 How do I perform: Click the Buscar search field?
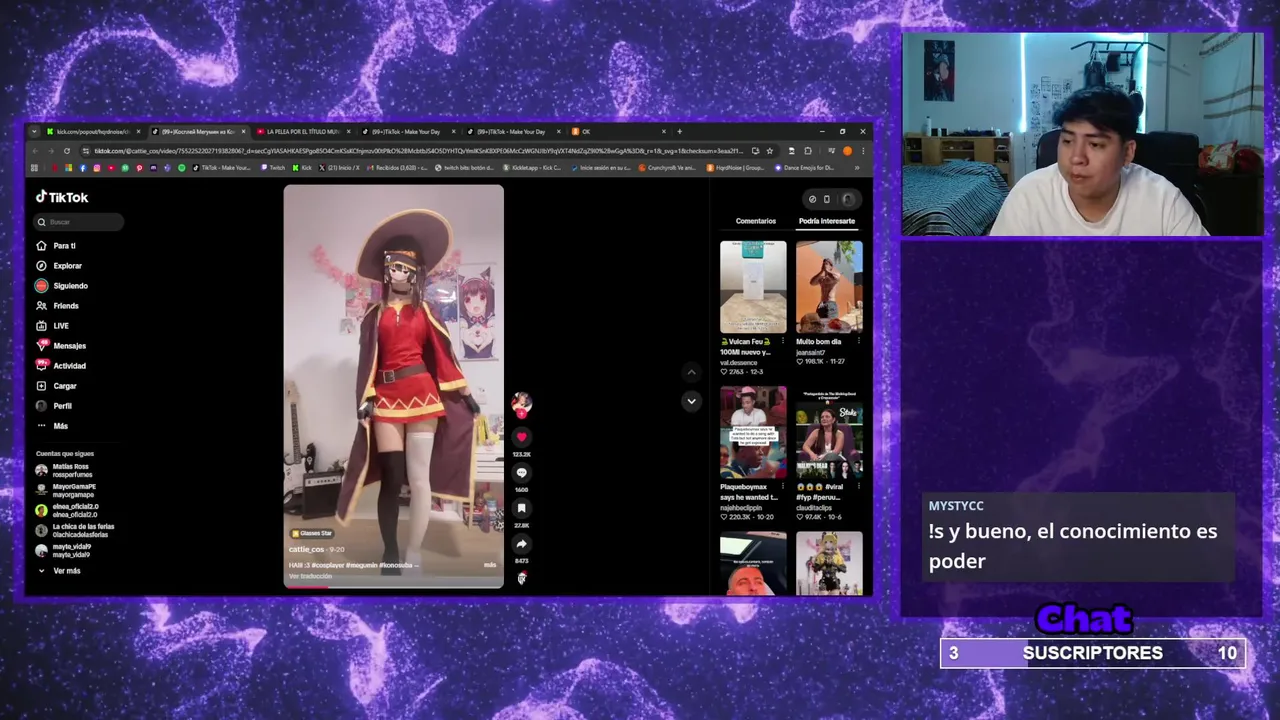click(79, 222)
